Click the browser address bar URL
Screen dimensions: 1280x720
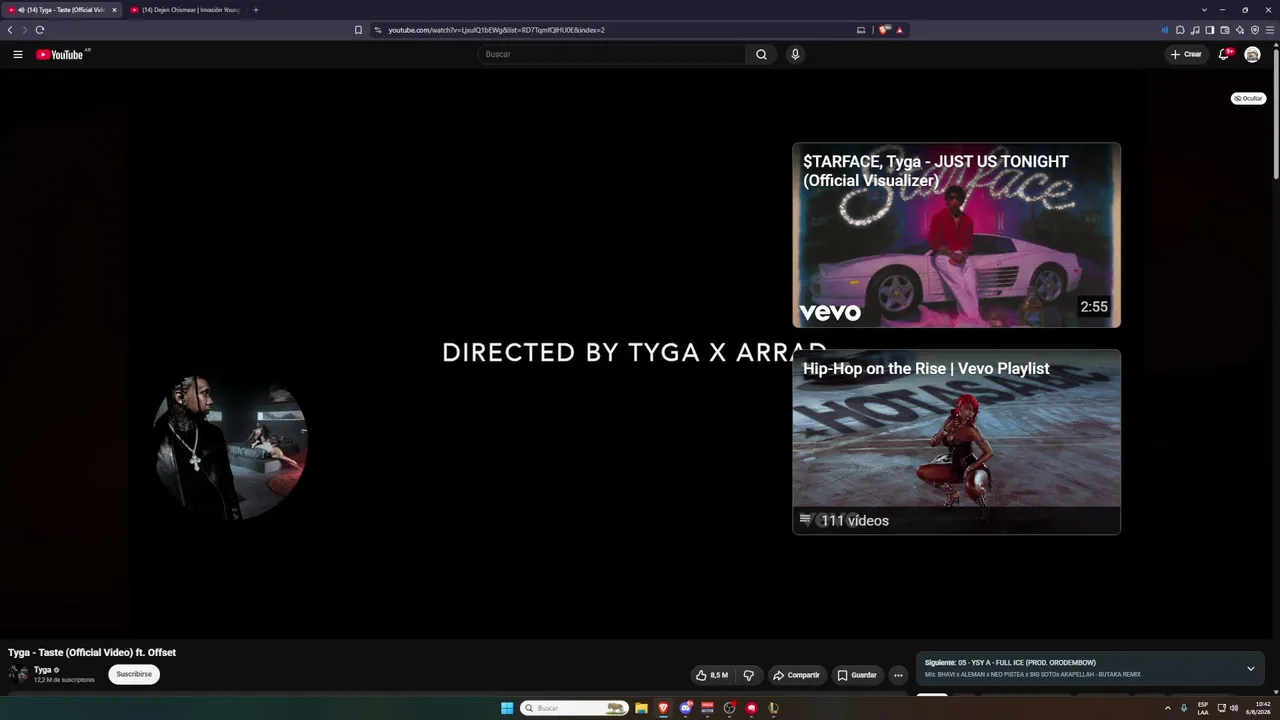[x=496, y=30]
